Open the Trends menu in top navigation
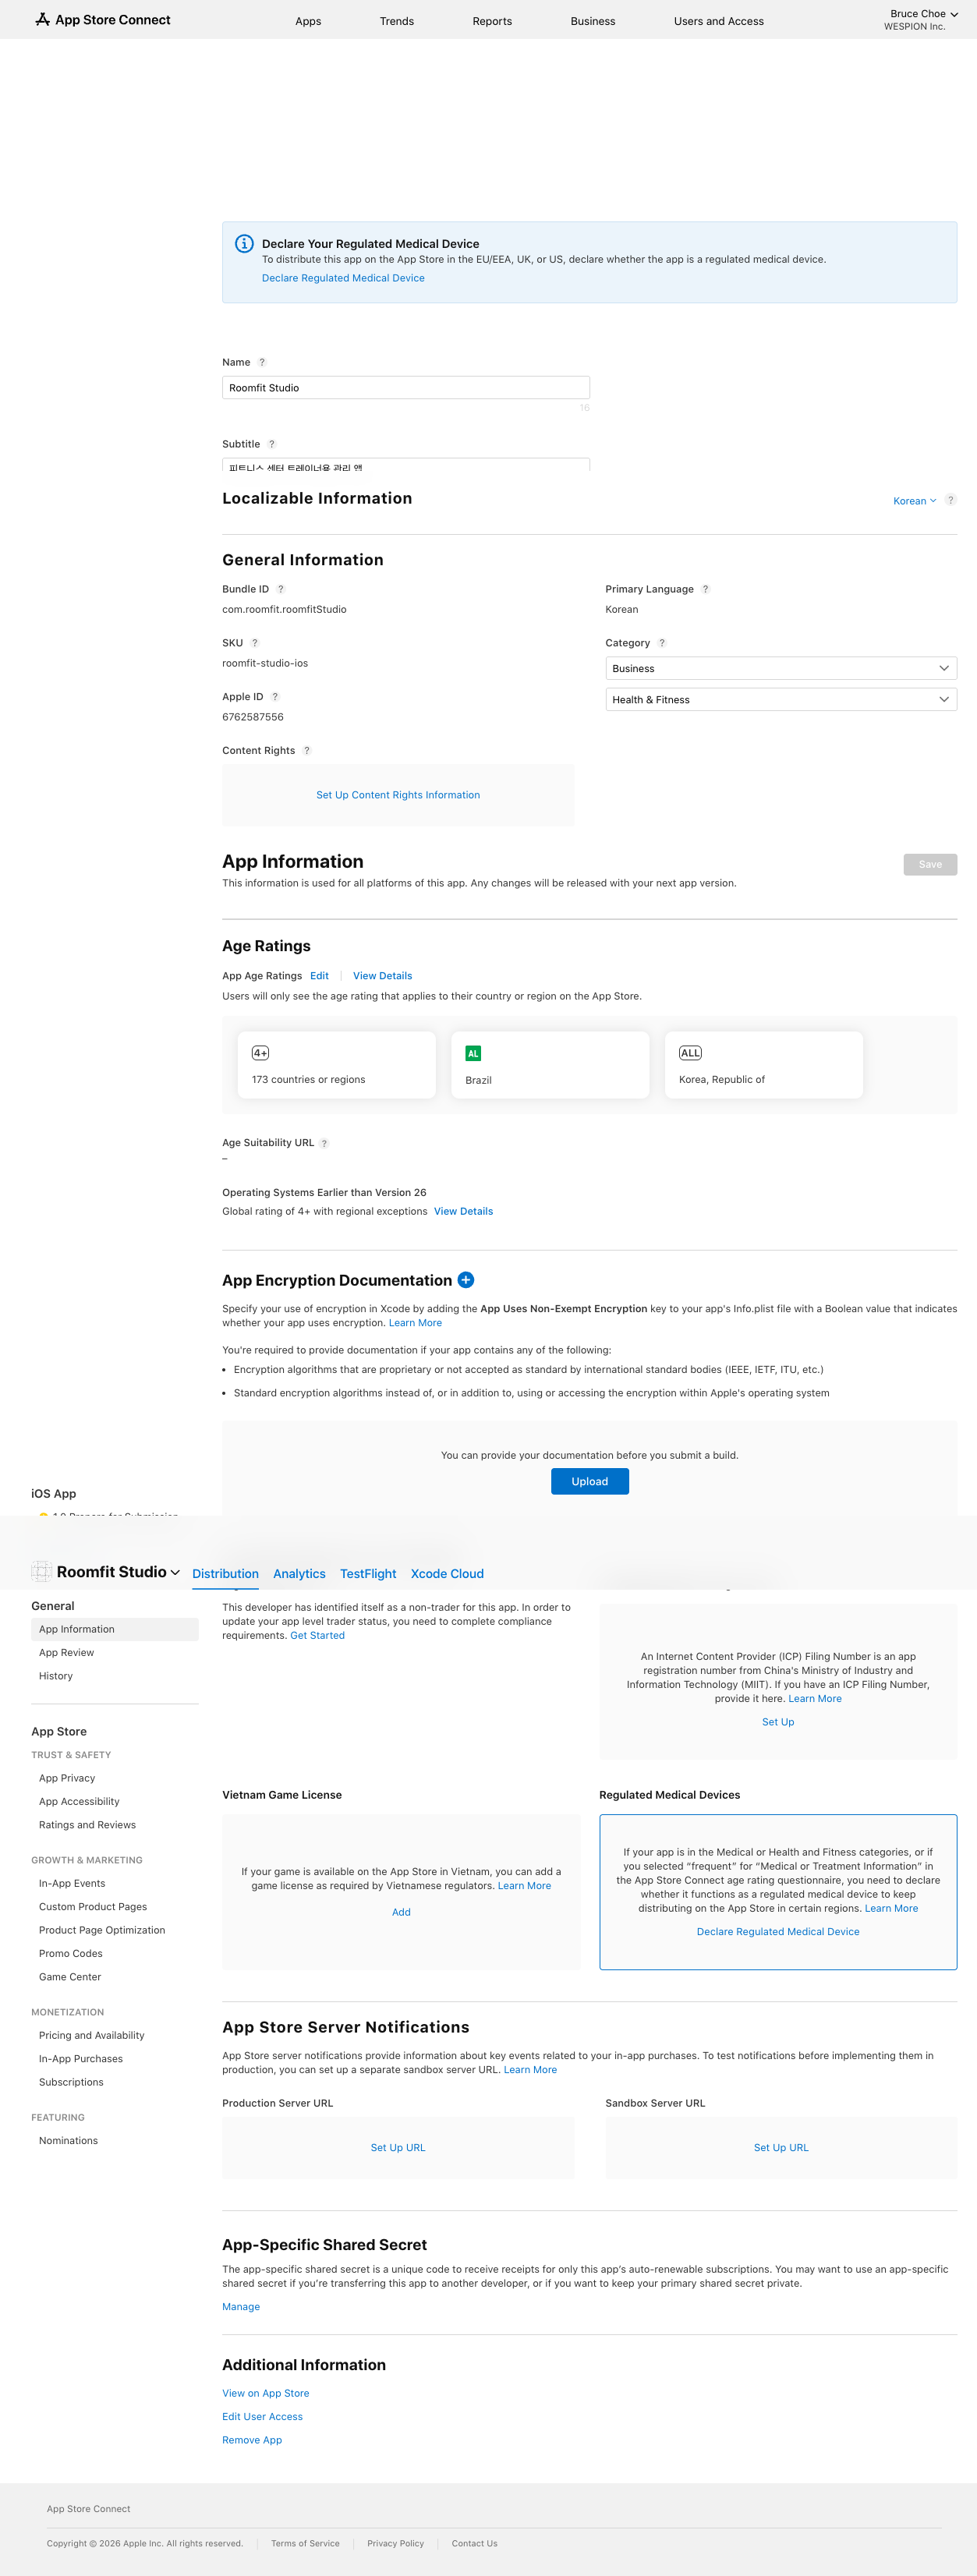Screen dimensions: 977x2576 click(396, 21)
